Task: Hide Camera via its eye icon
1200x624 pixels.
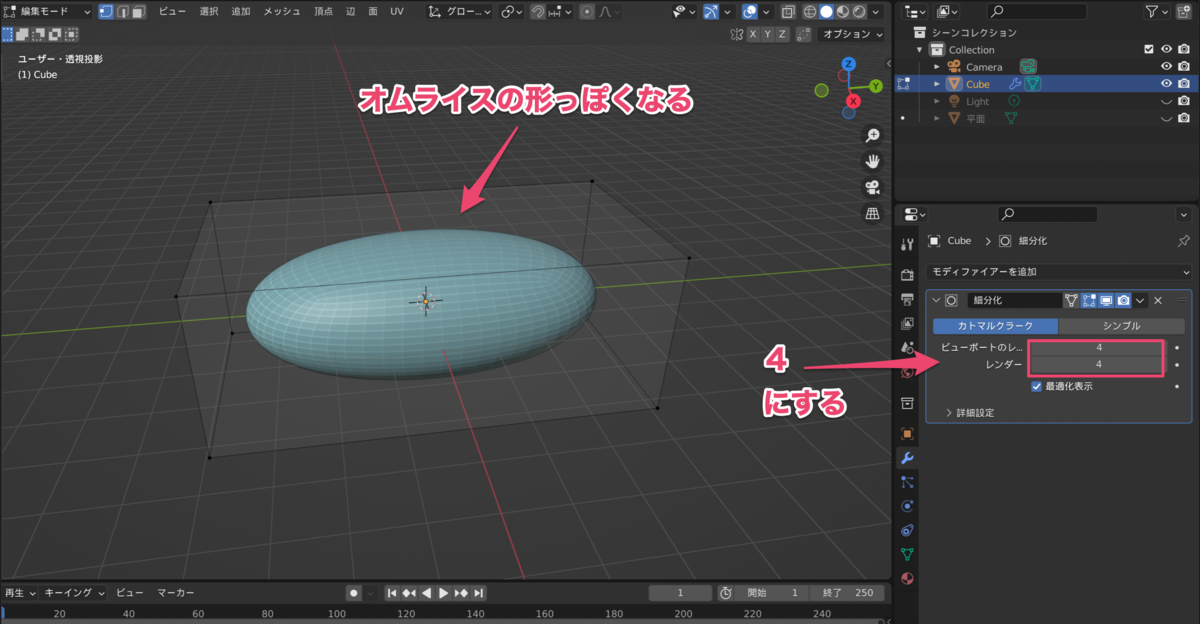Action: pos(1166,67)
